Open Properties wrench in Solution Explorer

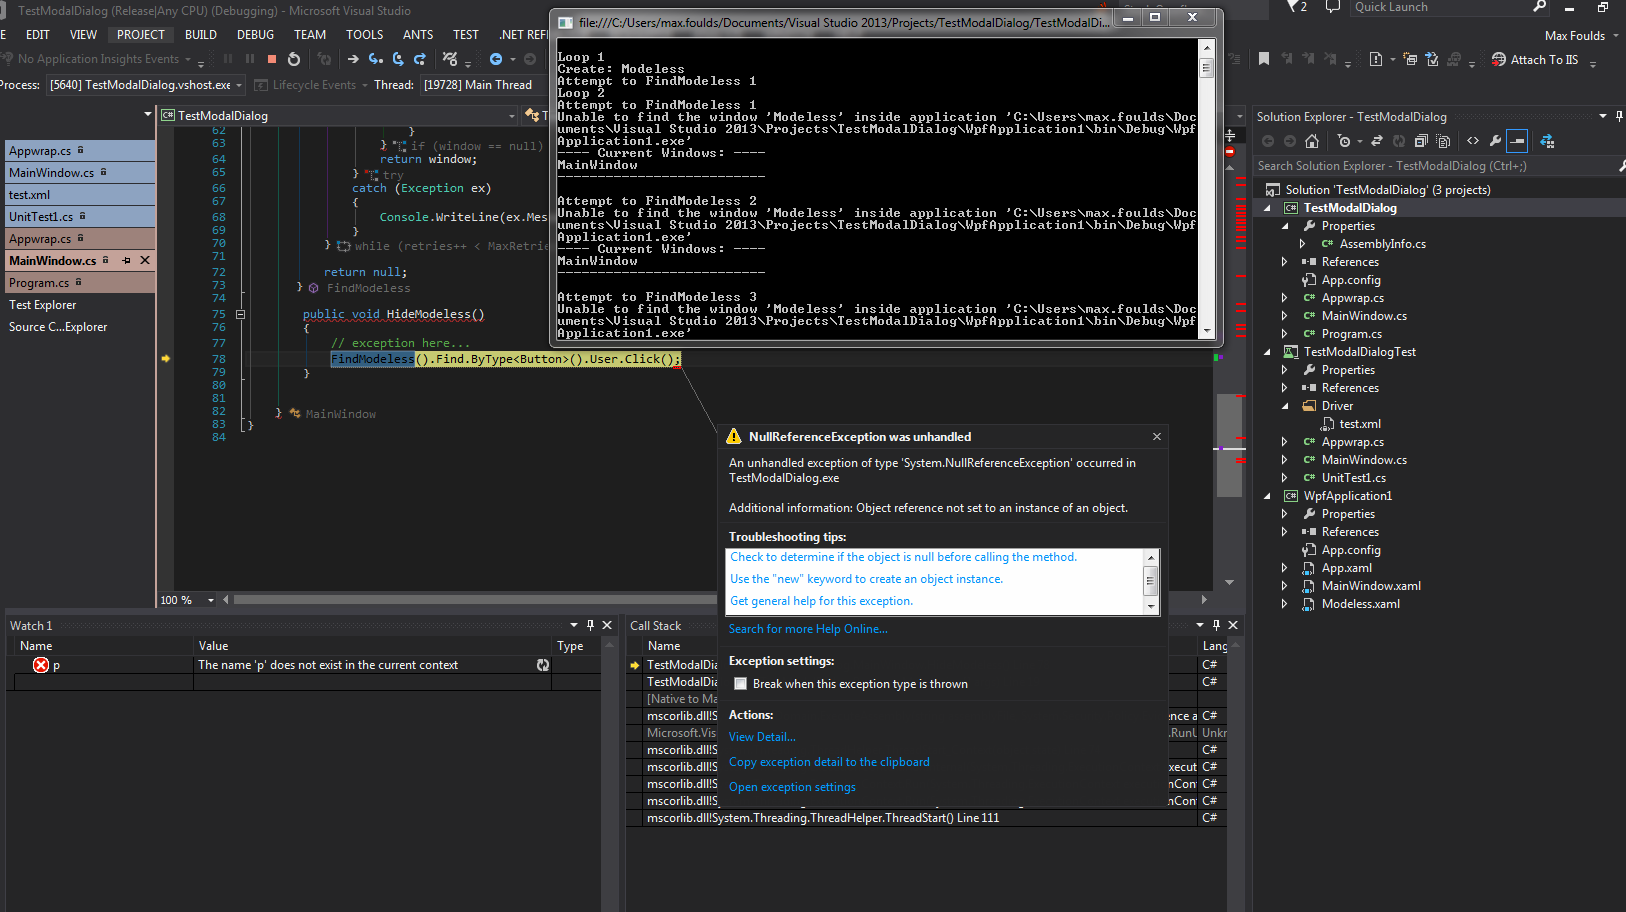coord(1495,141)
